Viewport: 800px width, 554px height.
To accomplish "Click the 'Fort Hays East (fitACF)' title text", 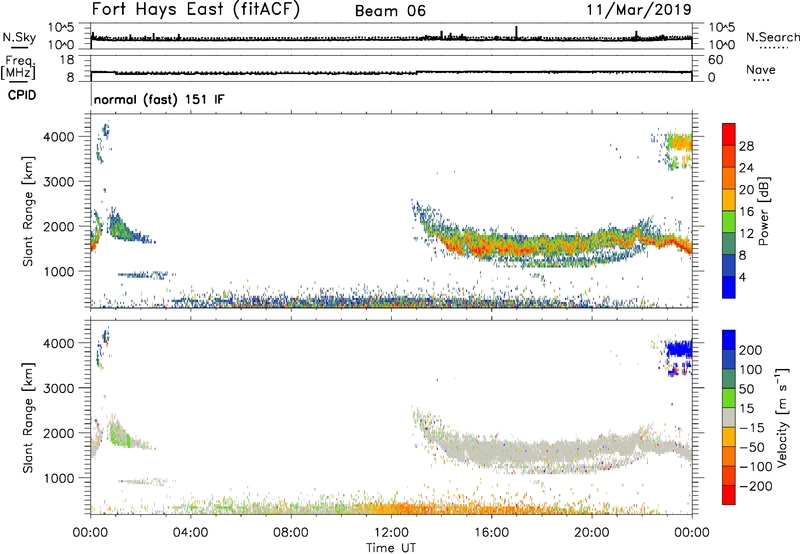I will pyautogui.click(x=196, y=10).
